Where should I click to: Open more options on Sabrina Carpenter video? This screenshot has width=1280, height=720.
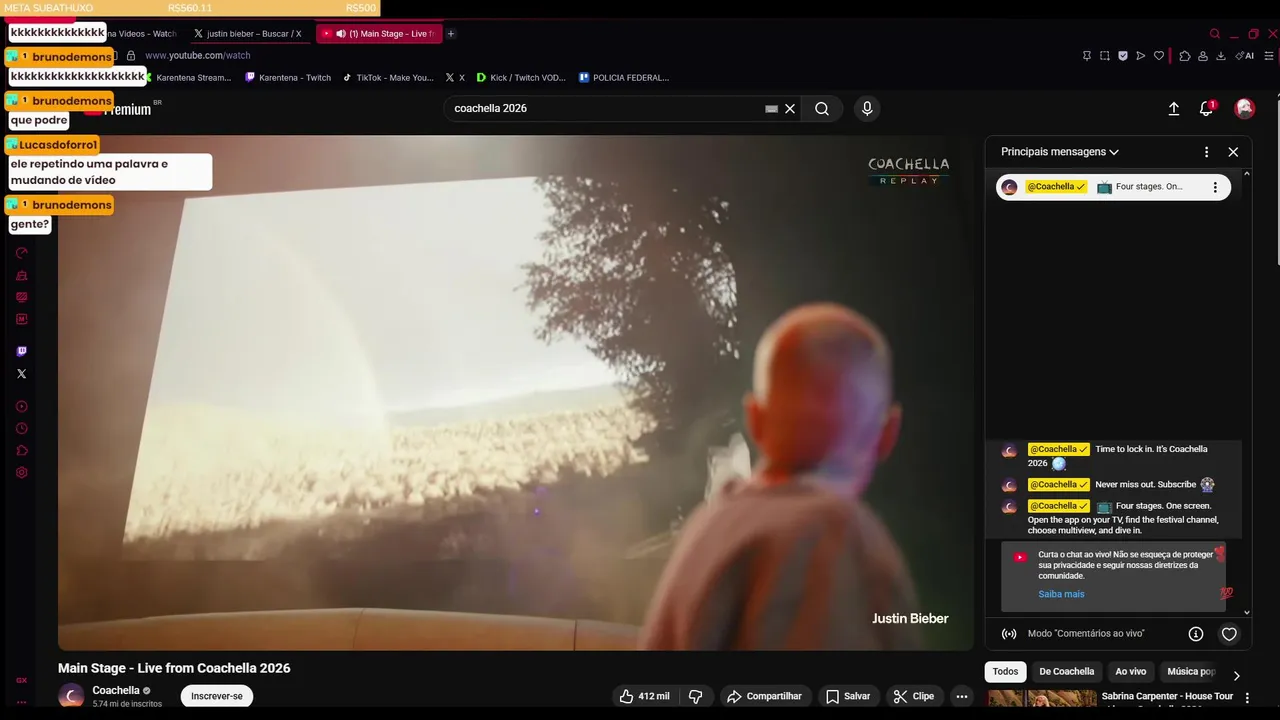1246,698
